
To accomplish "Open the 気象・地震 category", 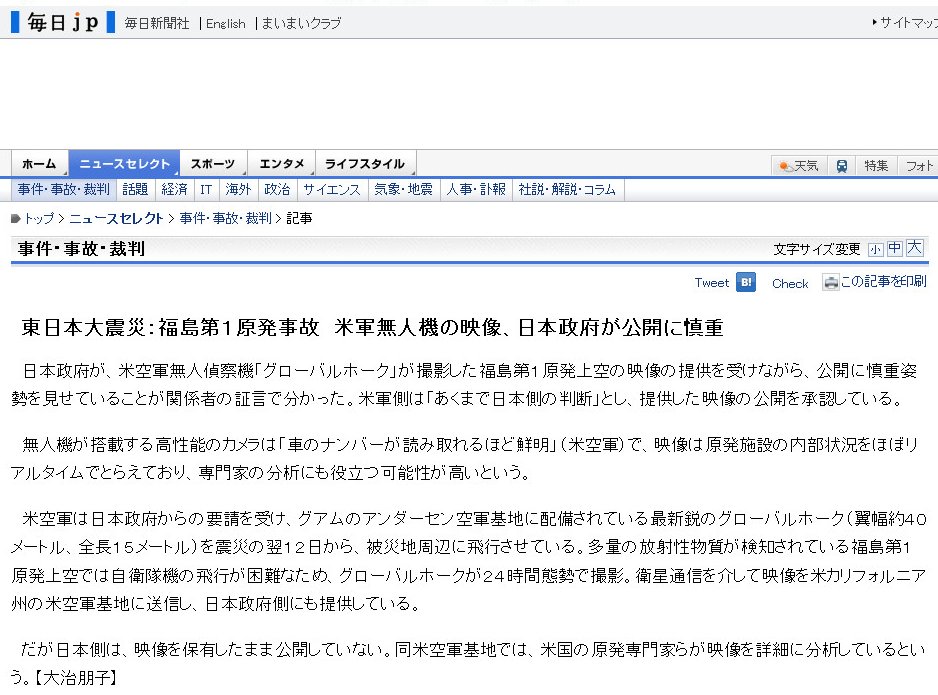I will click(403, 190).
